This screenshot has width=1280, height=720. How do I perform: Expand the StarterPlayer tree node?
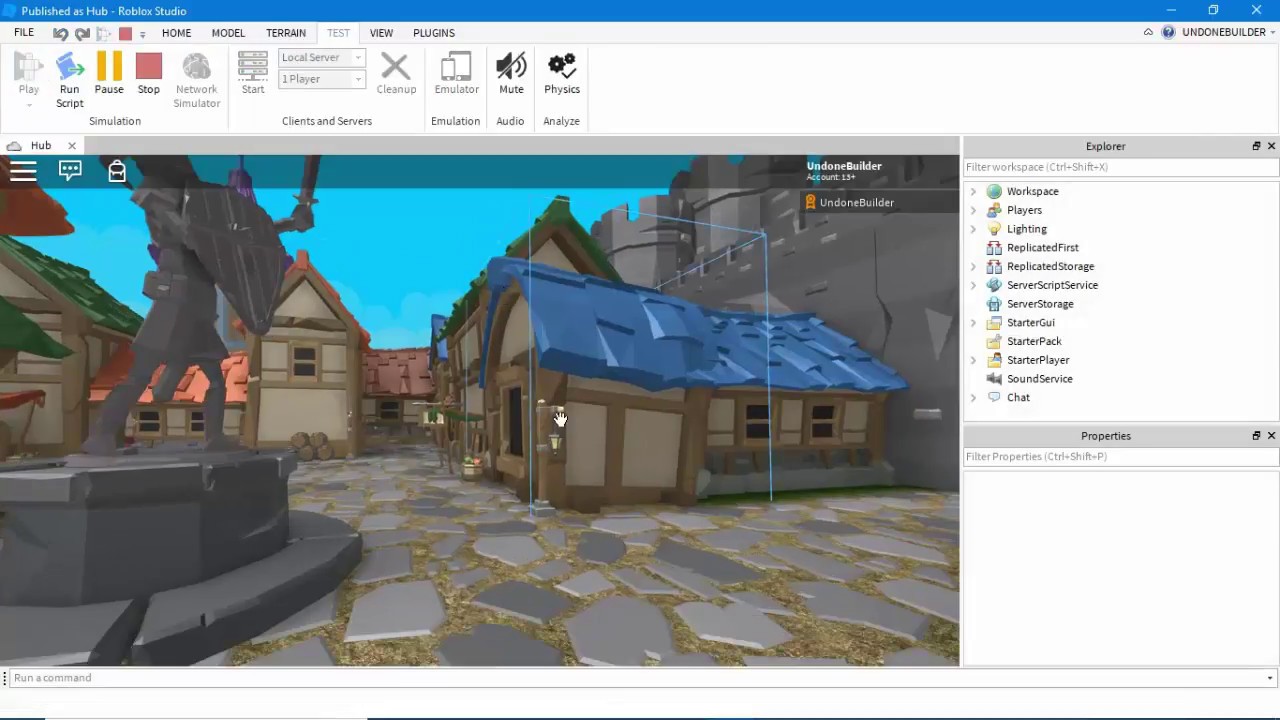(973, 360)
